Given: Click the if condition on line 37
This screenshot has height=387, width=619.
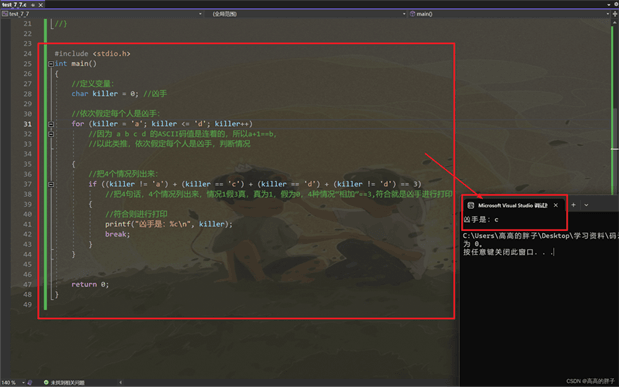Looking at the screenshot, I should 255,184.
